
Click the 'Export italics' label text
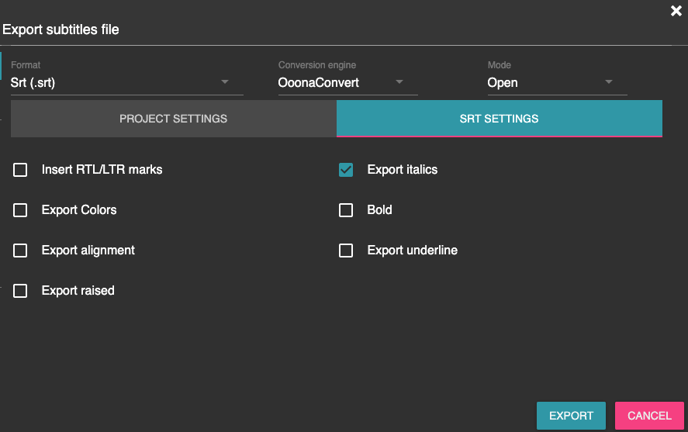pos(402,170)
